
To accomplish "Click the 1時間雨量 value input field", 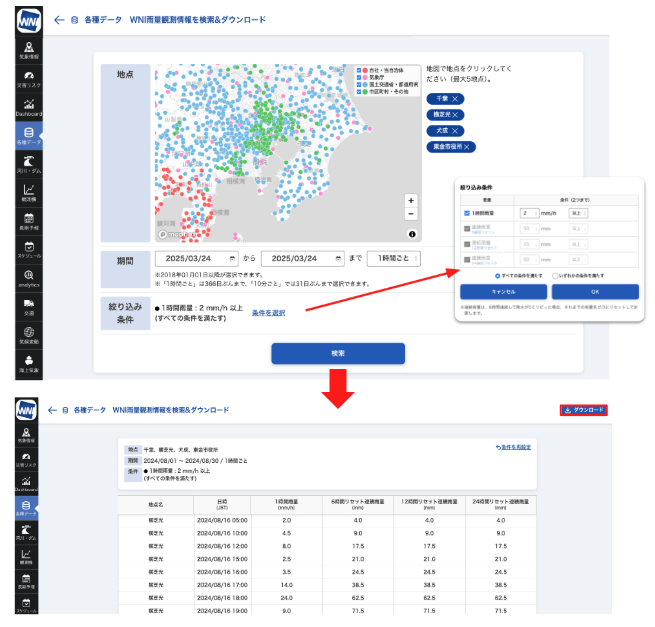I will [x=529, y=213].
